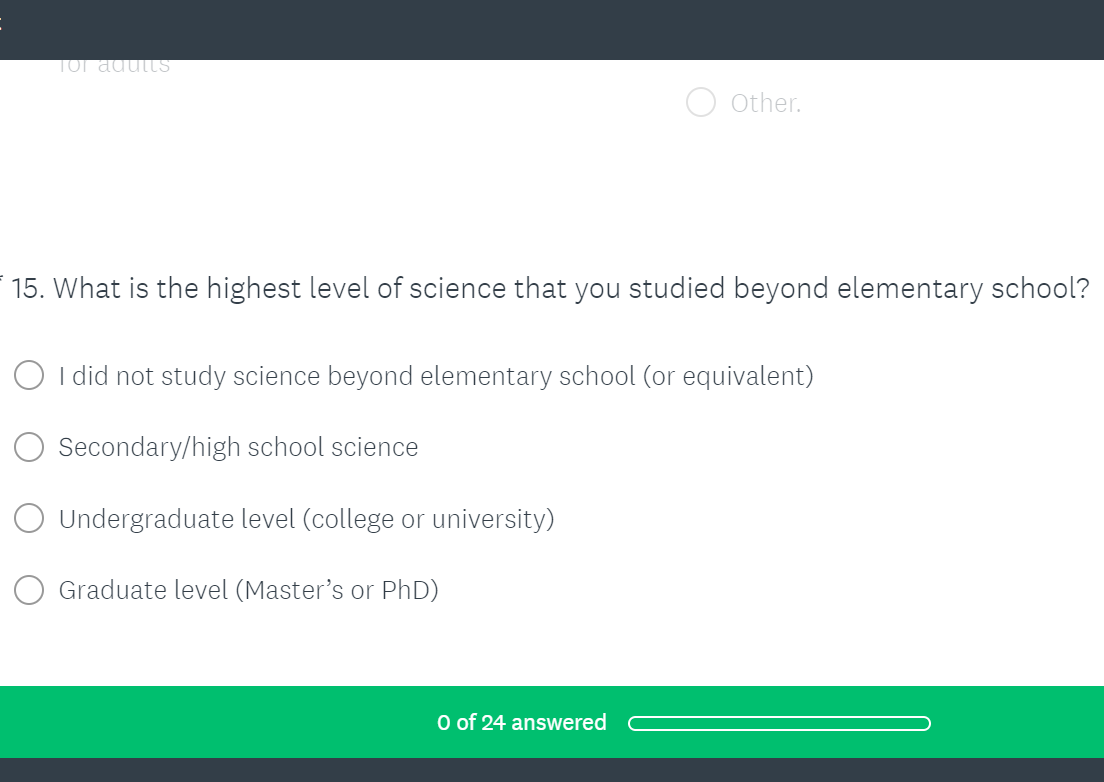Click 'Undergraduate level (college or university)' label text
1104x782 pixels.
pyautogui.click(x=306, y=519)
